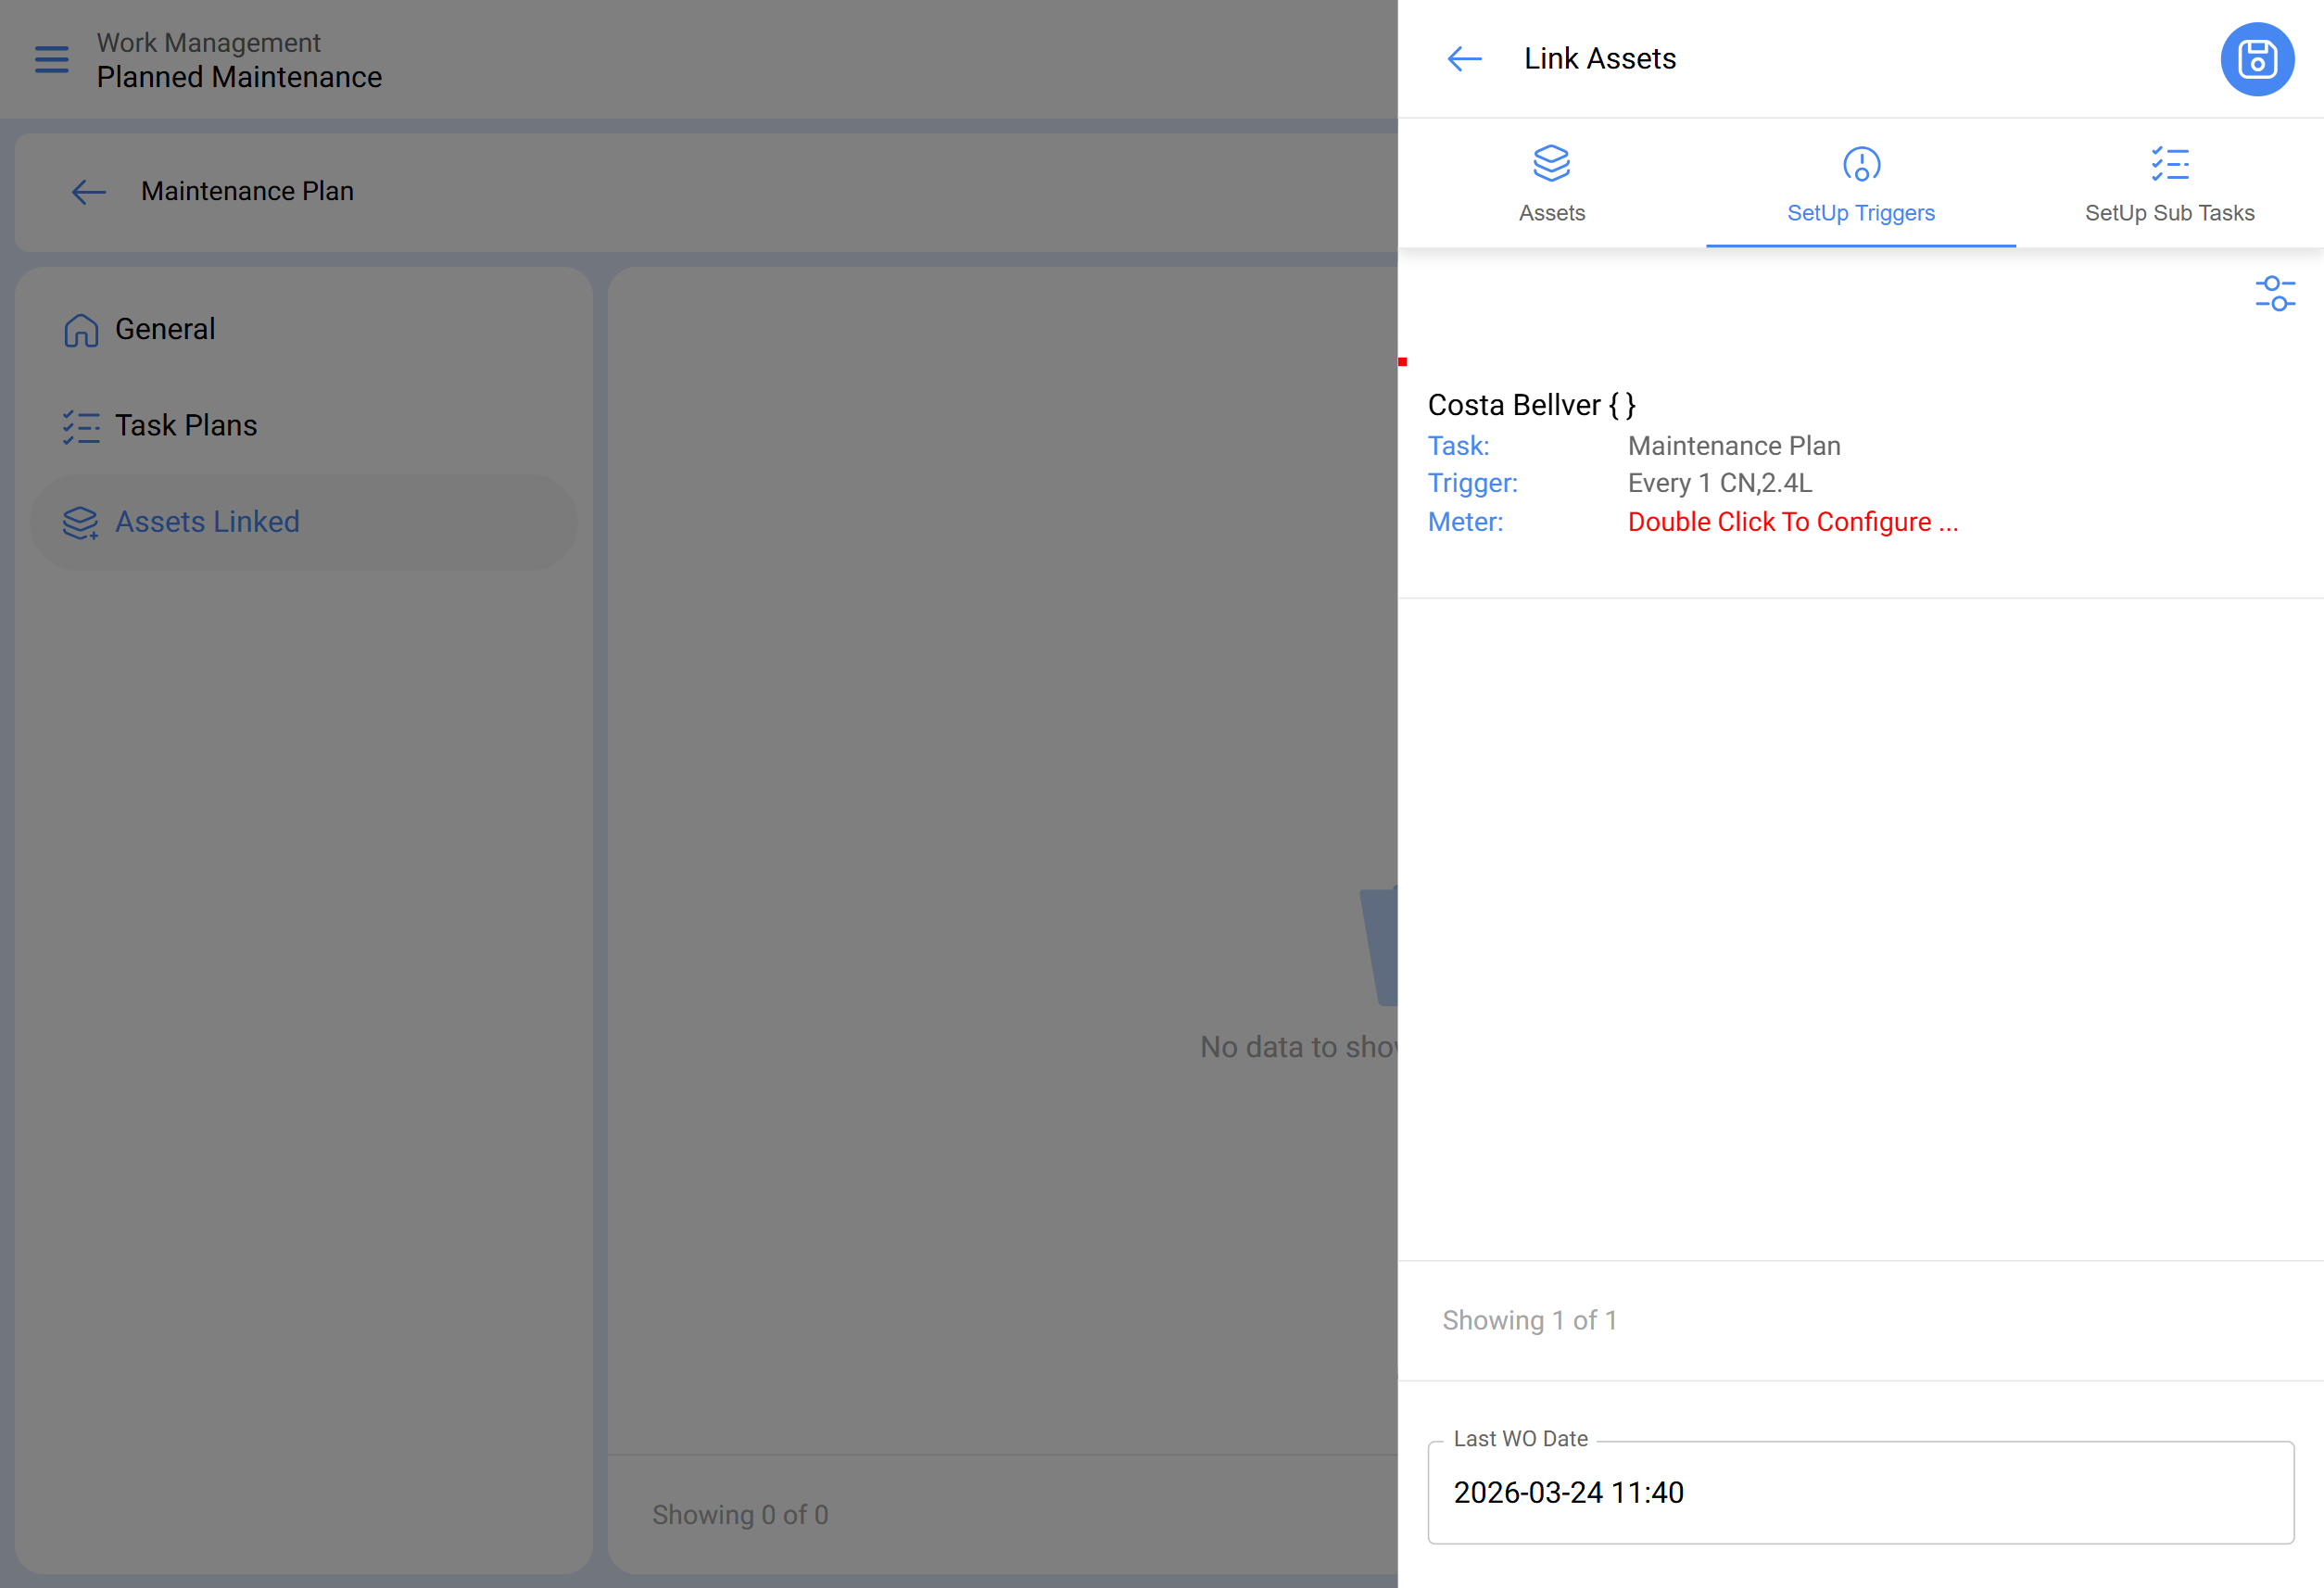The height and width of the screenshot is (1588, 2324).
Task: Click the General home icon
Action: click(81, 330)
